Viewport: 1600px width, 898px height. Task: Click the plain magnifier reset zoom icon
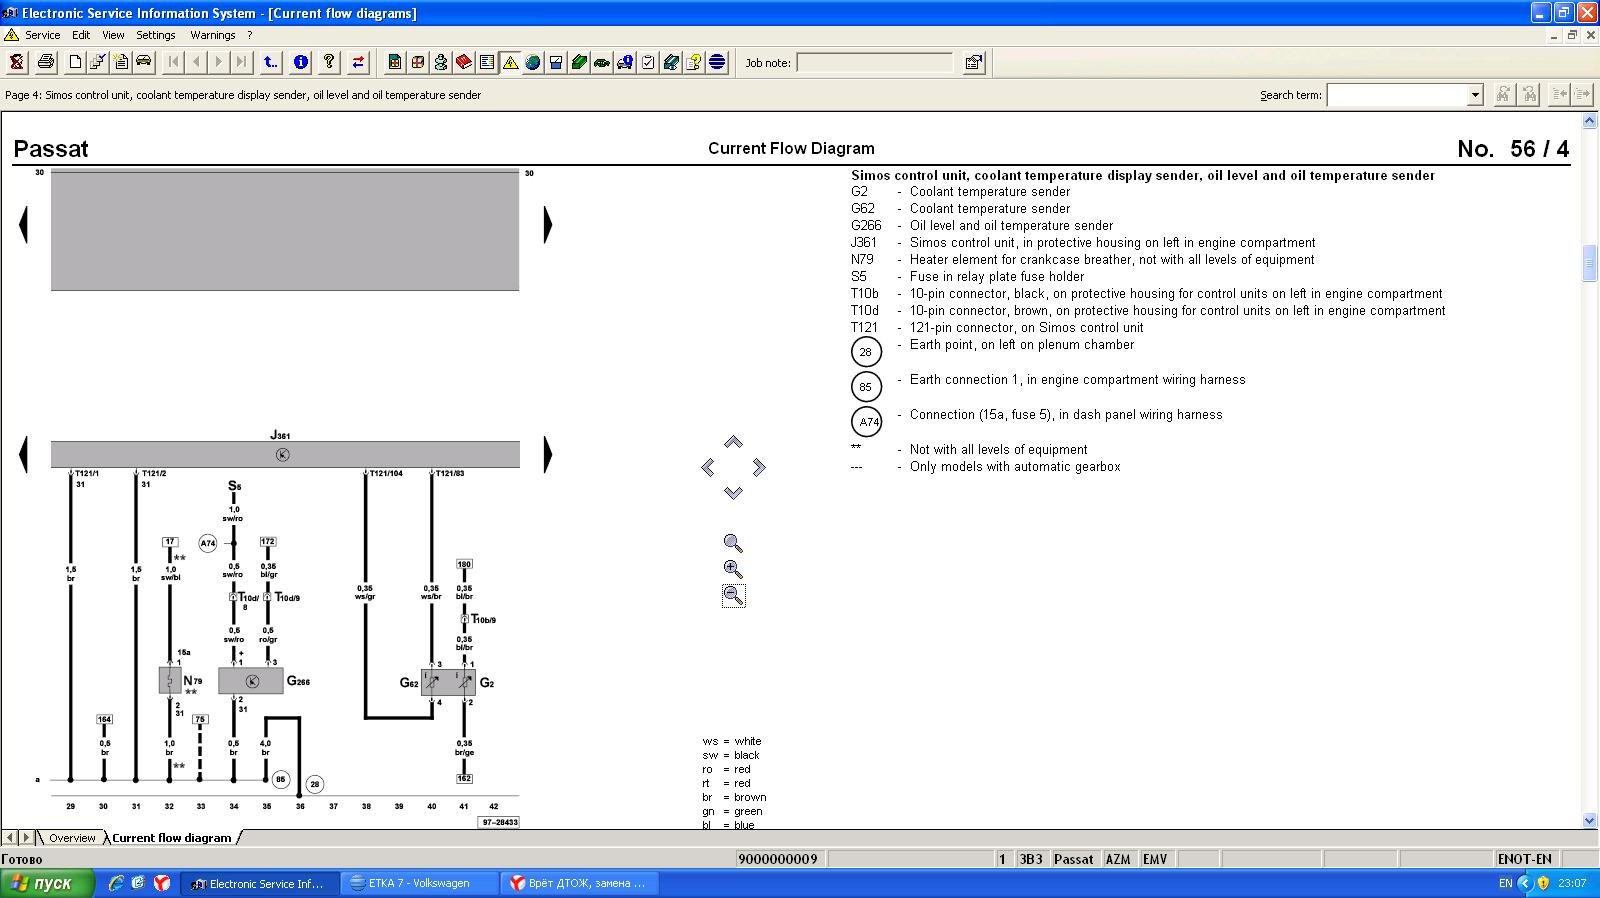point(733,543)
